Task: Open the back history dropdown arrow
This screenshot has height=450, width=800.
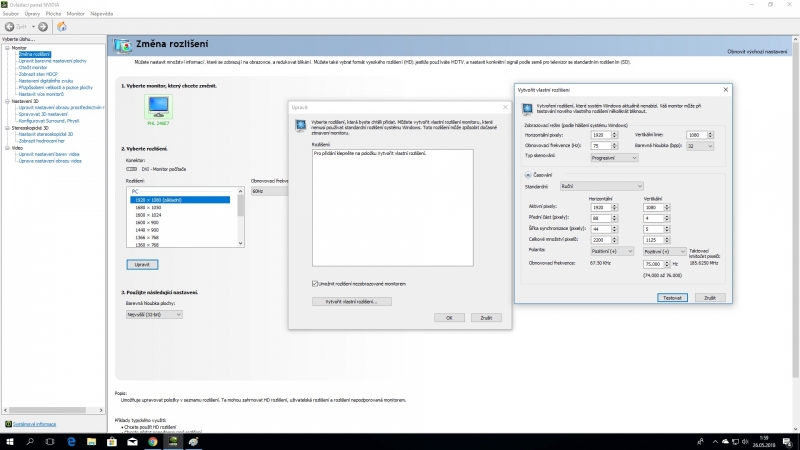Action: 34,27
